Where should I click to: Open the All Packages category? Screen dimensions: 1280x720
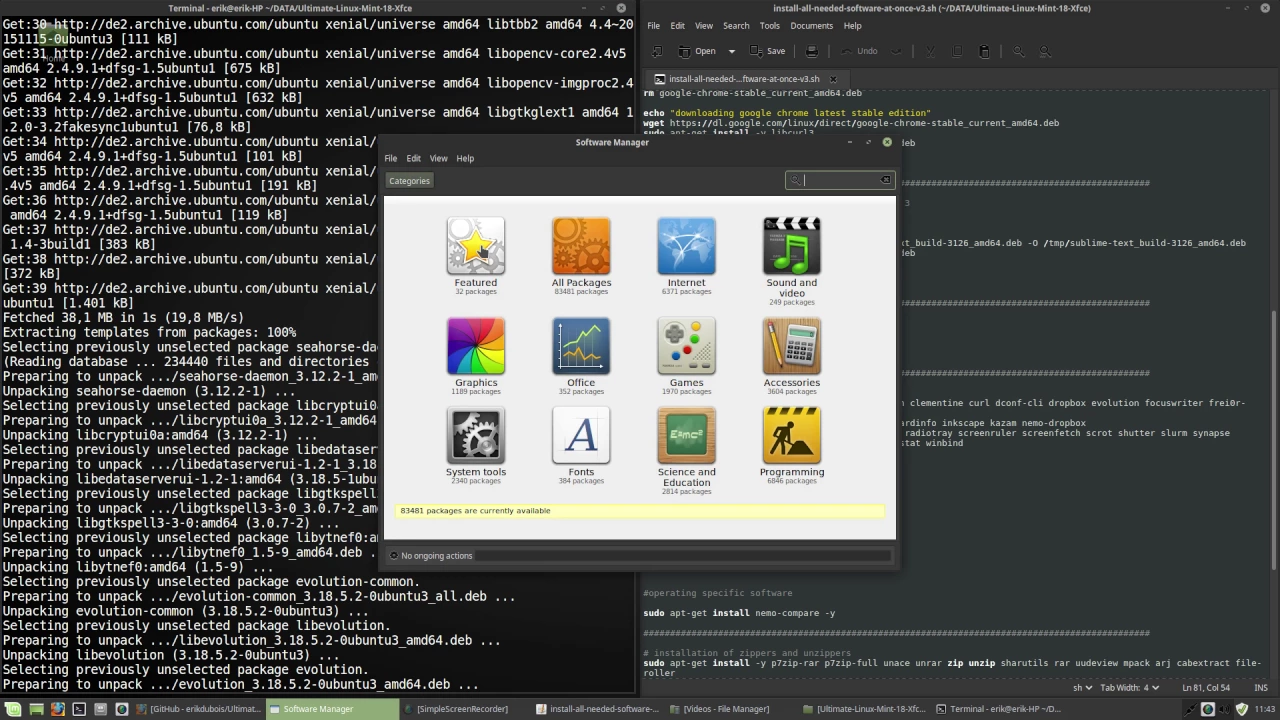click(581, 255)
